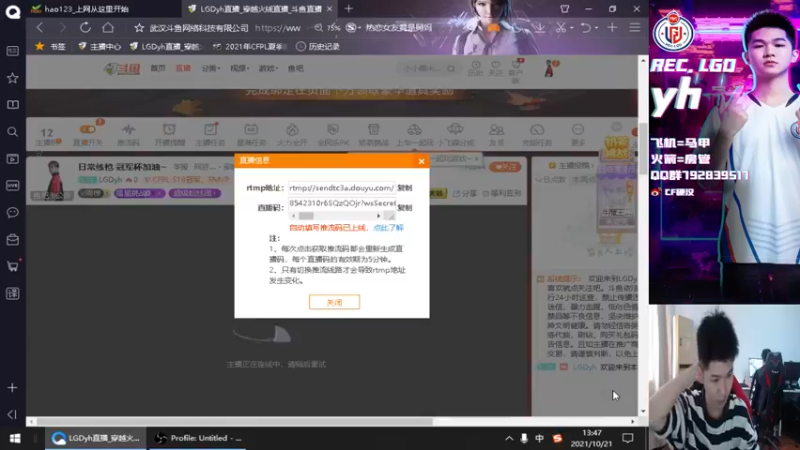800x450 pixels.
Task: Click the undo closed-tab arrow icon
Action: pos(585,28)
